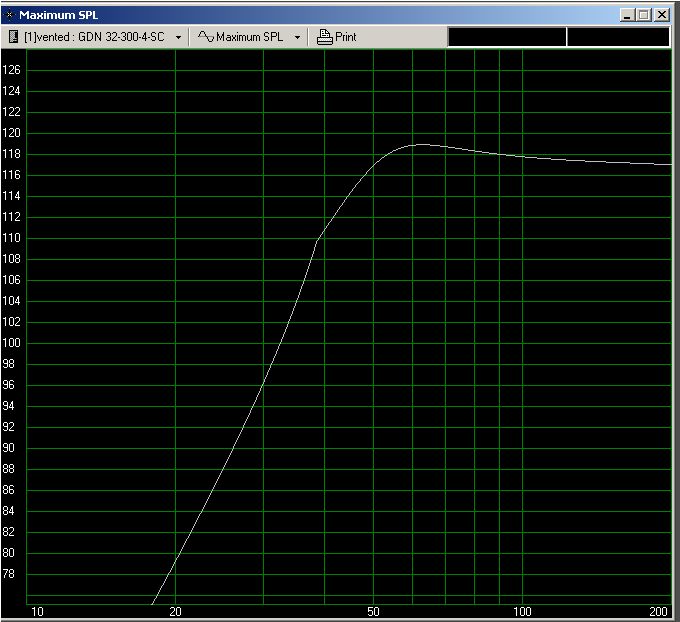
Task: Click the 118 dB axis label
Action: pos(11,154)
